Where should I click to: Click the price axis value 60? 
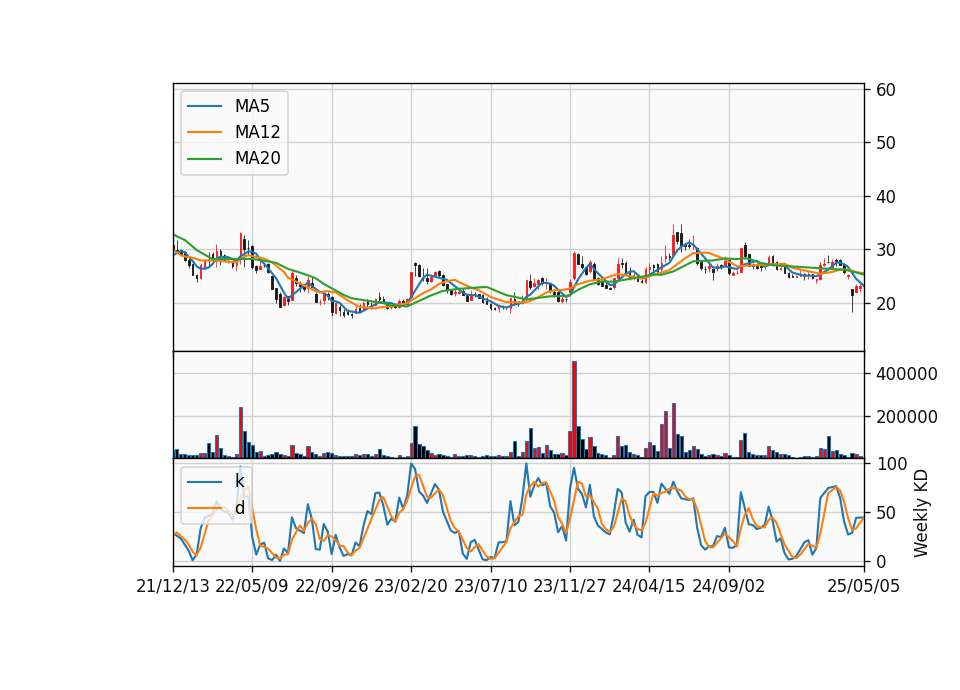coord(886,90)
